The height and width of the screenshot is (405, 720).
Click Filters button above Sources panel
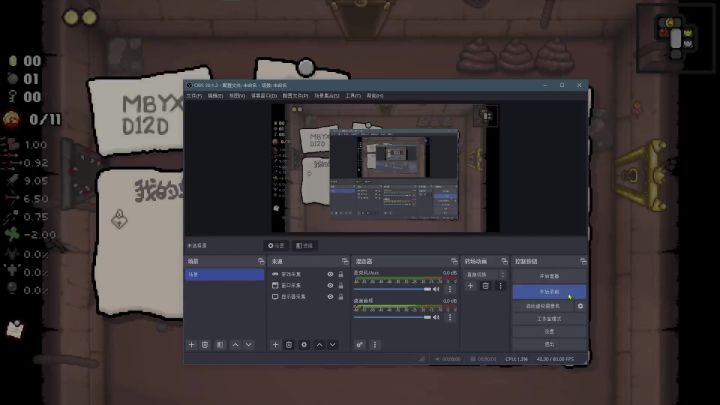pyautogui.click(x=304, y=246)
